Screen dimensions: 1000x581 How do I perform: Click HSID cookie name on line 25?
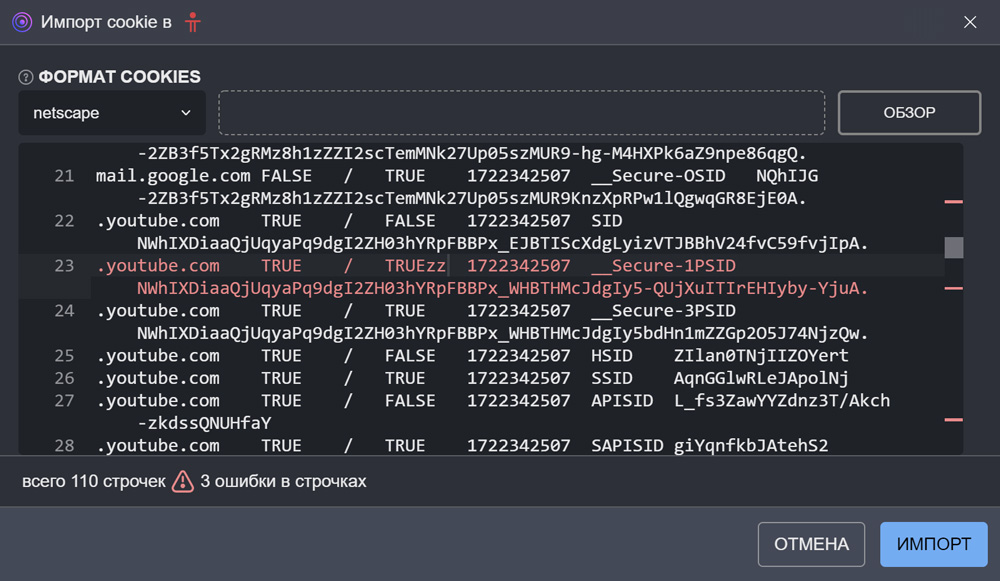pos(612,356)
